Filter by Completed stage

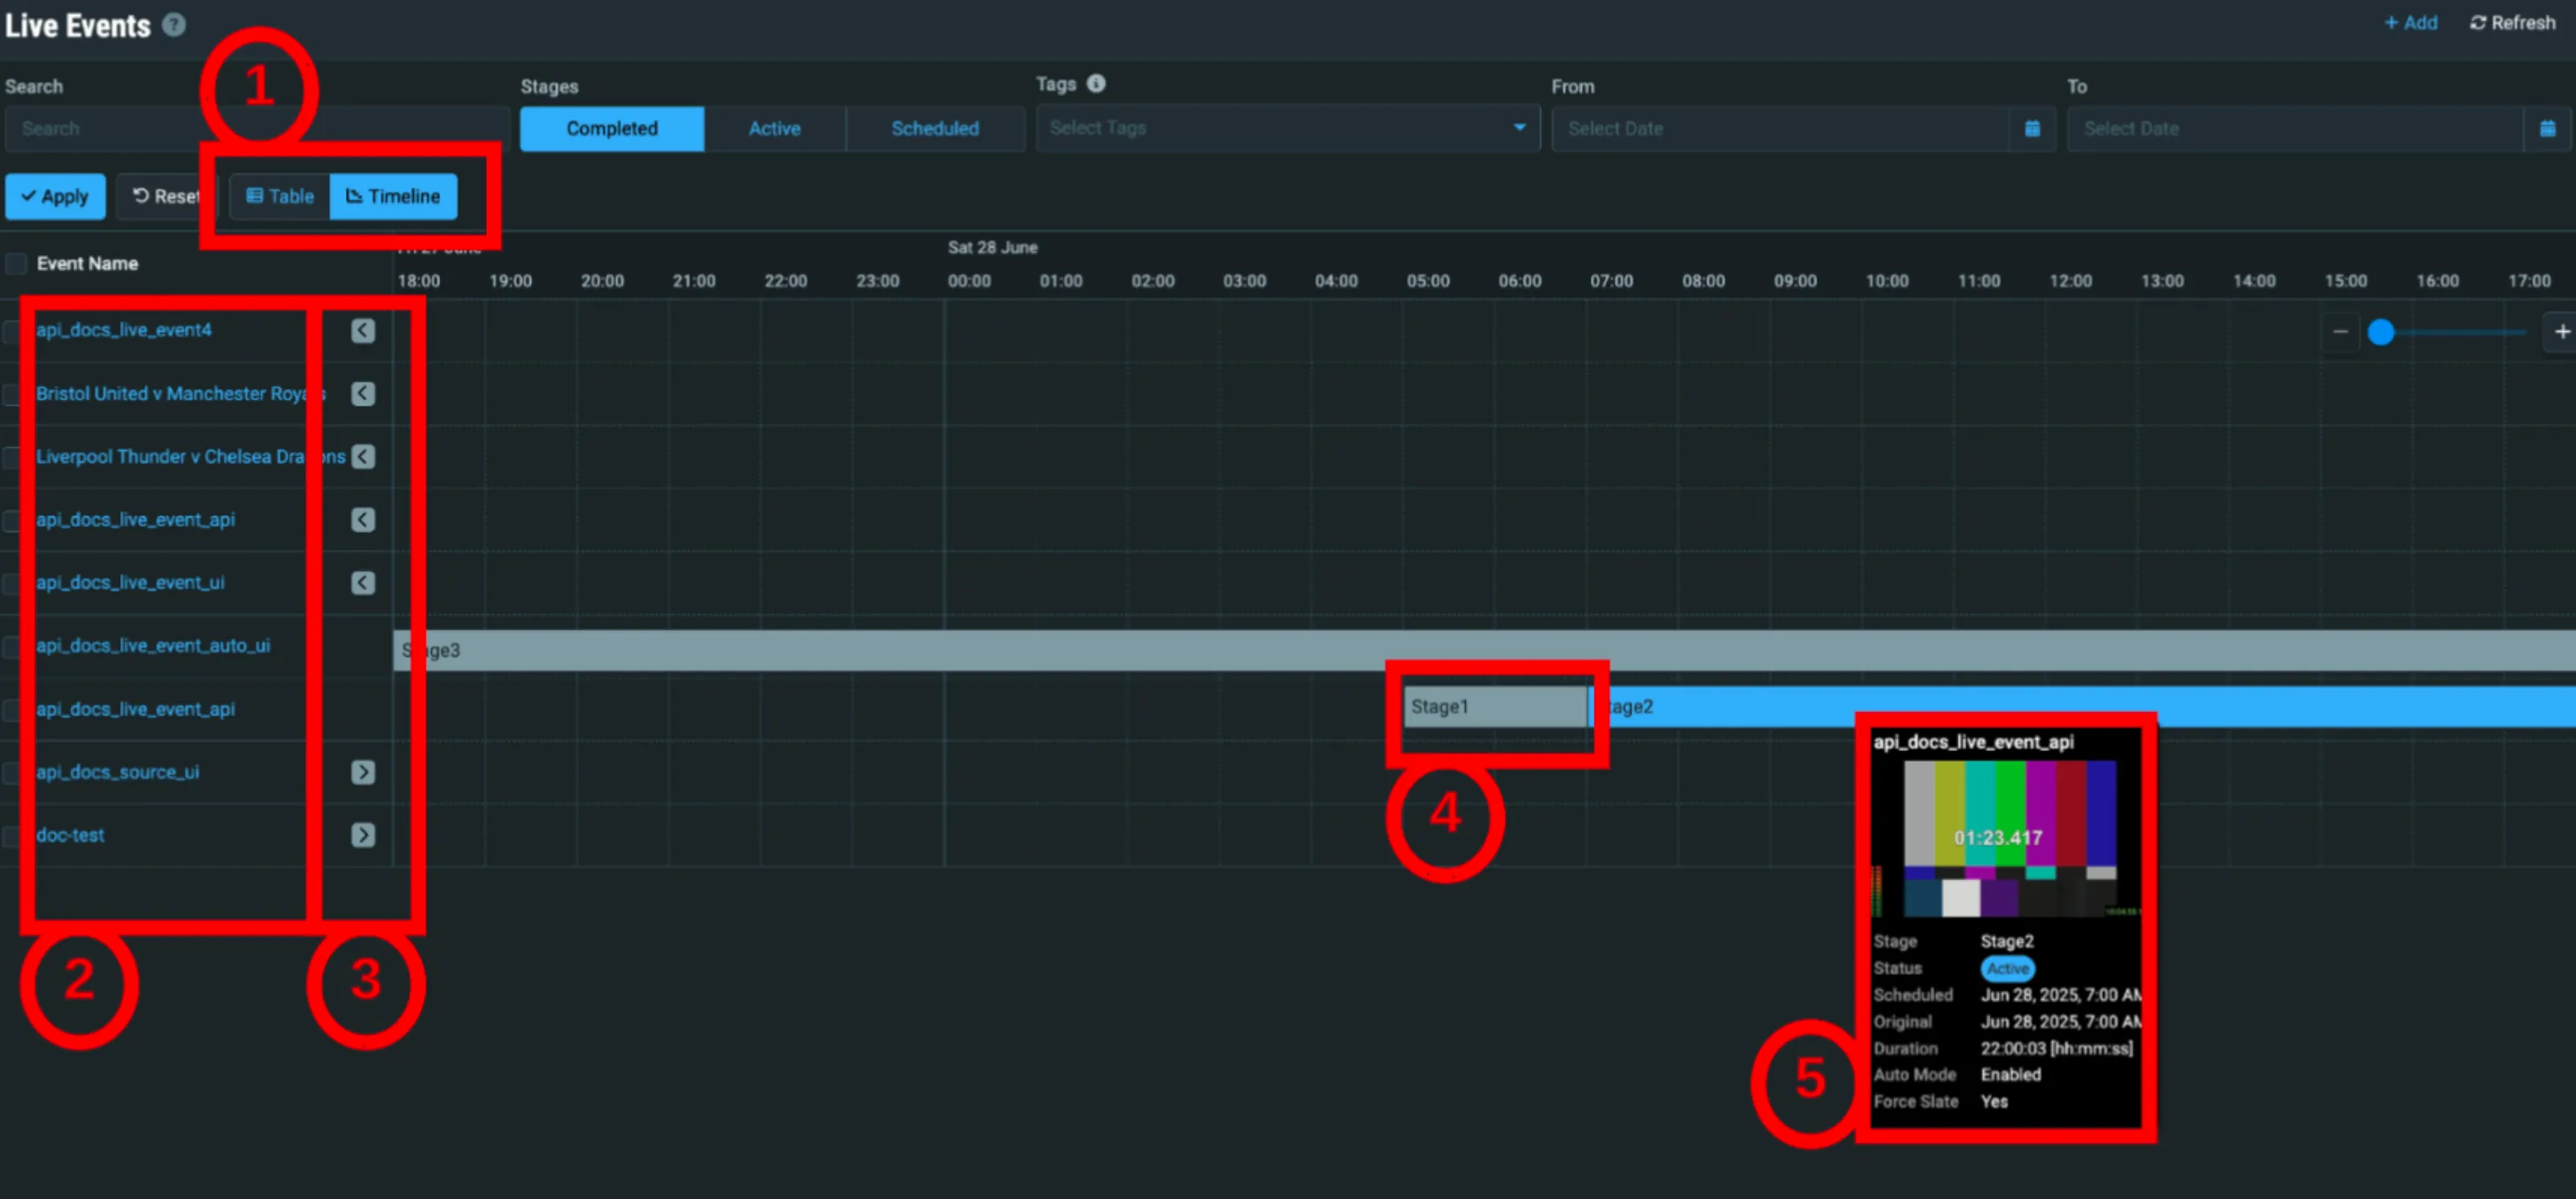click(612, 129)
